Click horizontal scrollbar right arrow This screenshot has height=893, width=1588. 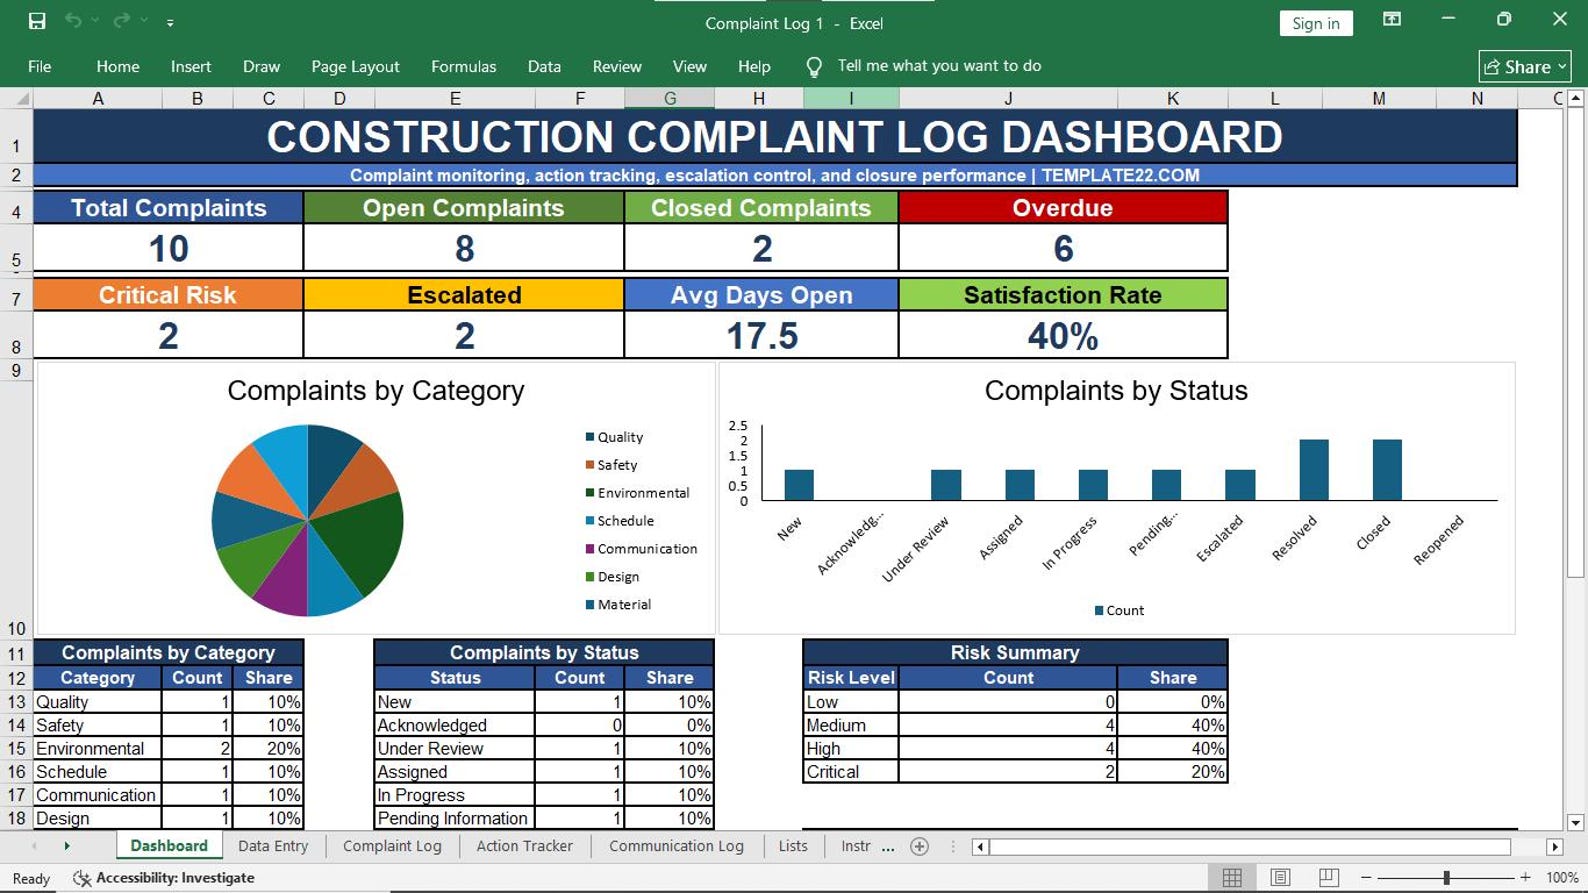[1554, 847]
